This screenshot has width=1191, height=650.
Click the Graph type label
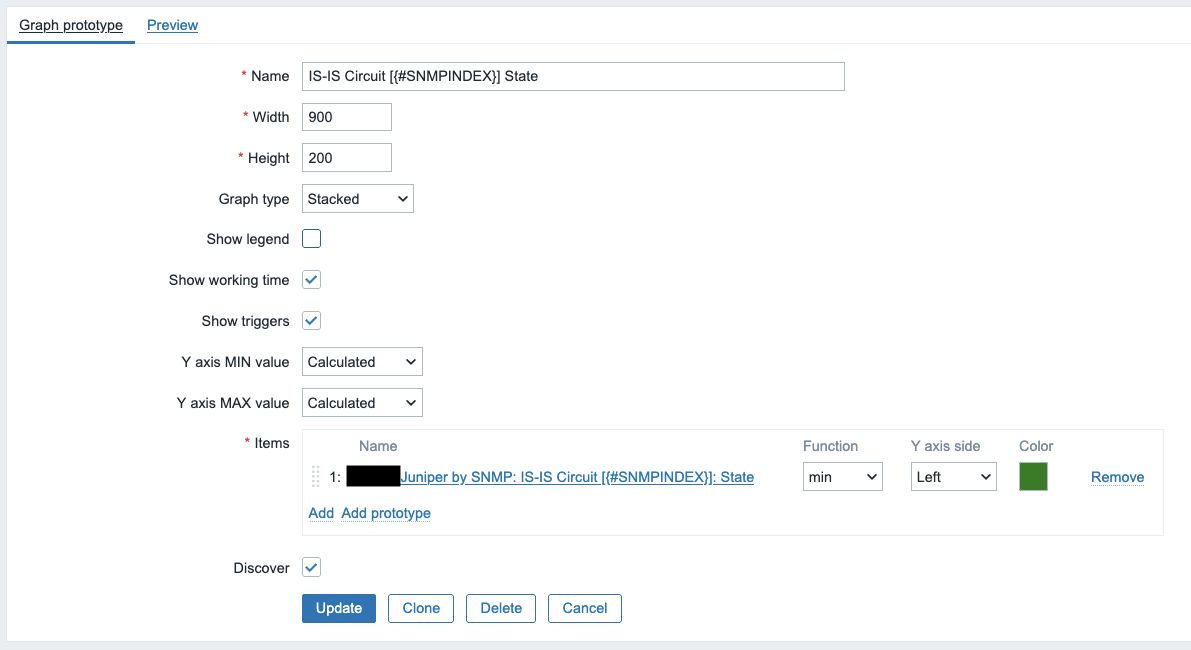254,199
